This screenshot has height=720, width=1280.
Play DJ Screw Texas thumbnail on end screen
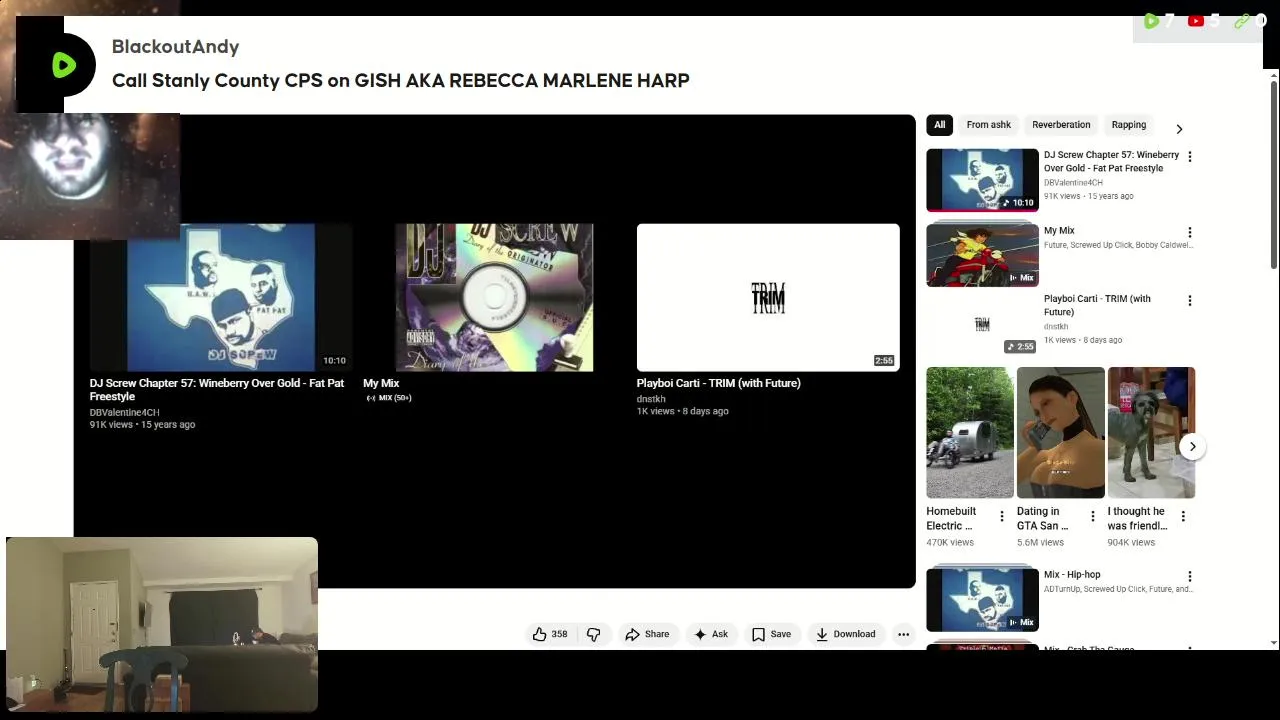coord(221,297)
